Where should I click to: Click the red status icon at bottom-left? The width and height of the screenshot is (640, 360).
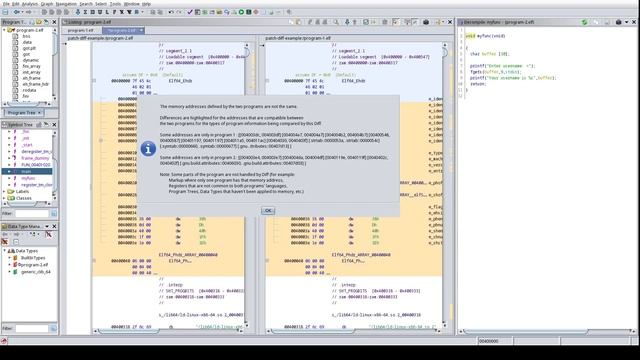4,341
